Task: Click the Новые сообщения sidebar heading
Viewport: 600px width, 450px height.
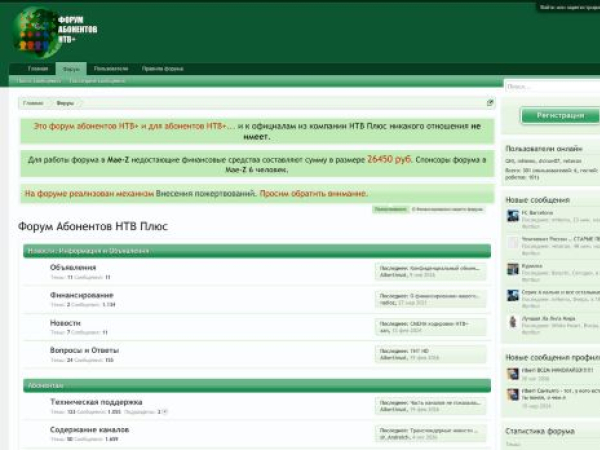Action: tap(537, 200)
